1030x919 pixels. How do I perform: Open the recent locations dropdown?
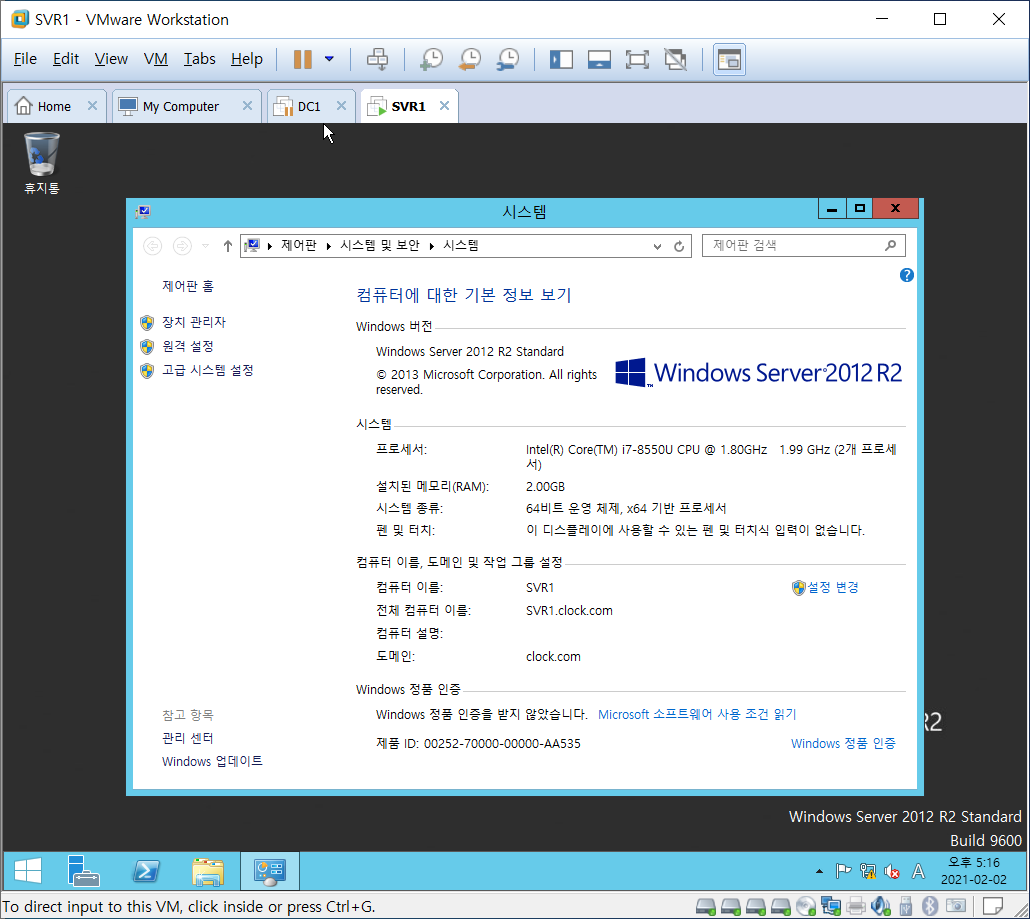click(x=206, y=246)
